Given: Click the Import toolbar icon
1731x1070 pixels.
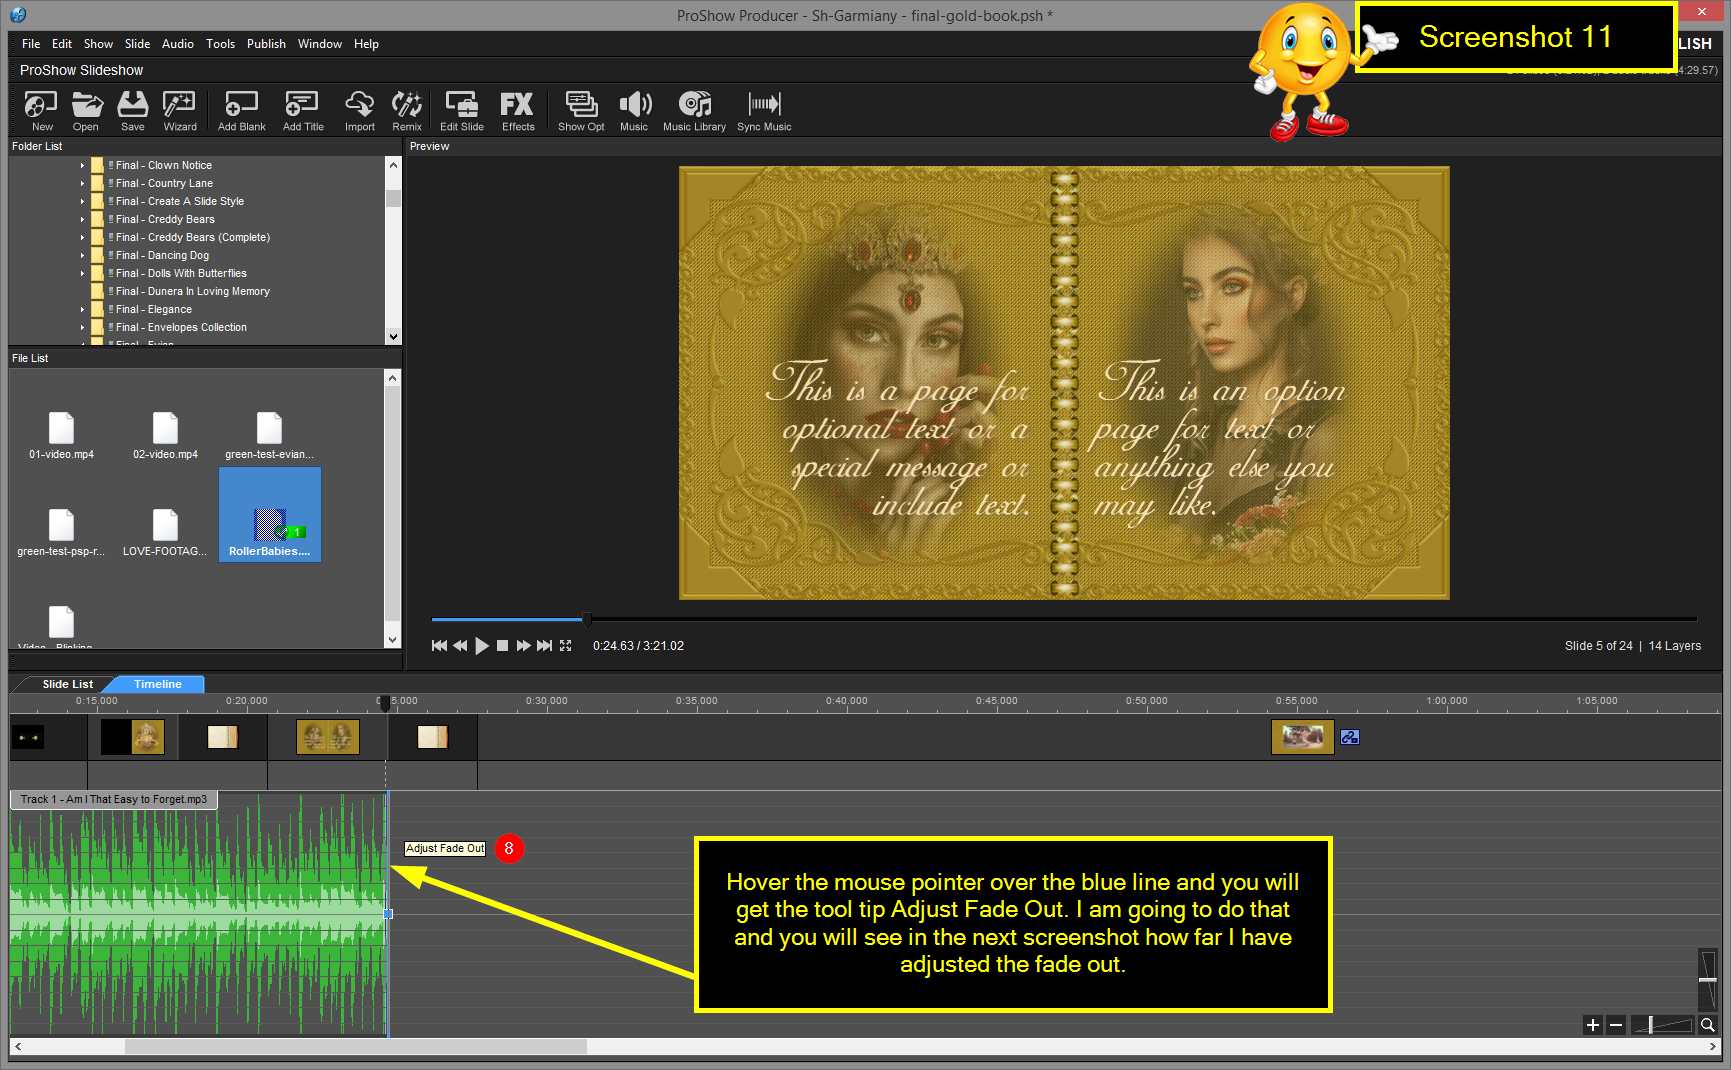Looking at the screenshot, I should pos(360,110).
